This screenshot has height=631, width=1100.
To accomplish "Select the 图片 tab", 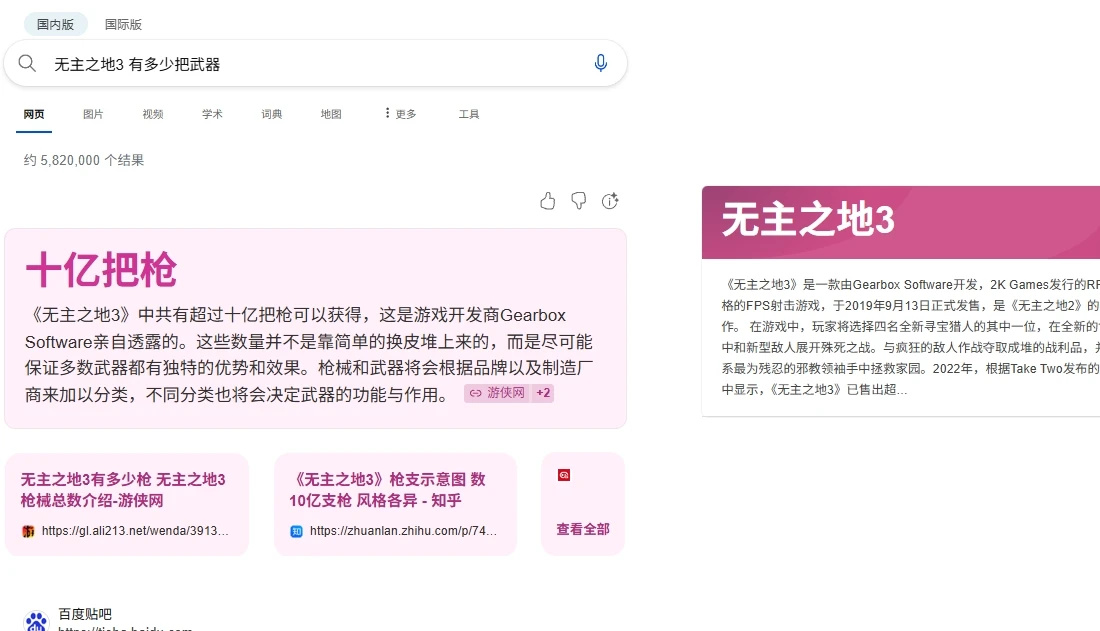I will tap(93, 114).
